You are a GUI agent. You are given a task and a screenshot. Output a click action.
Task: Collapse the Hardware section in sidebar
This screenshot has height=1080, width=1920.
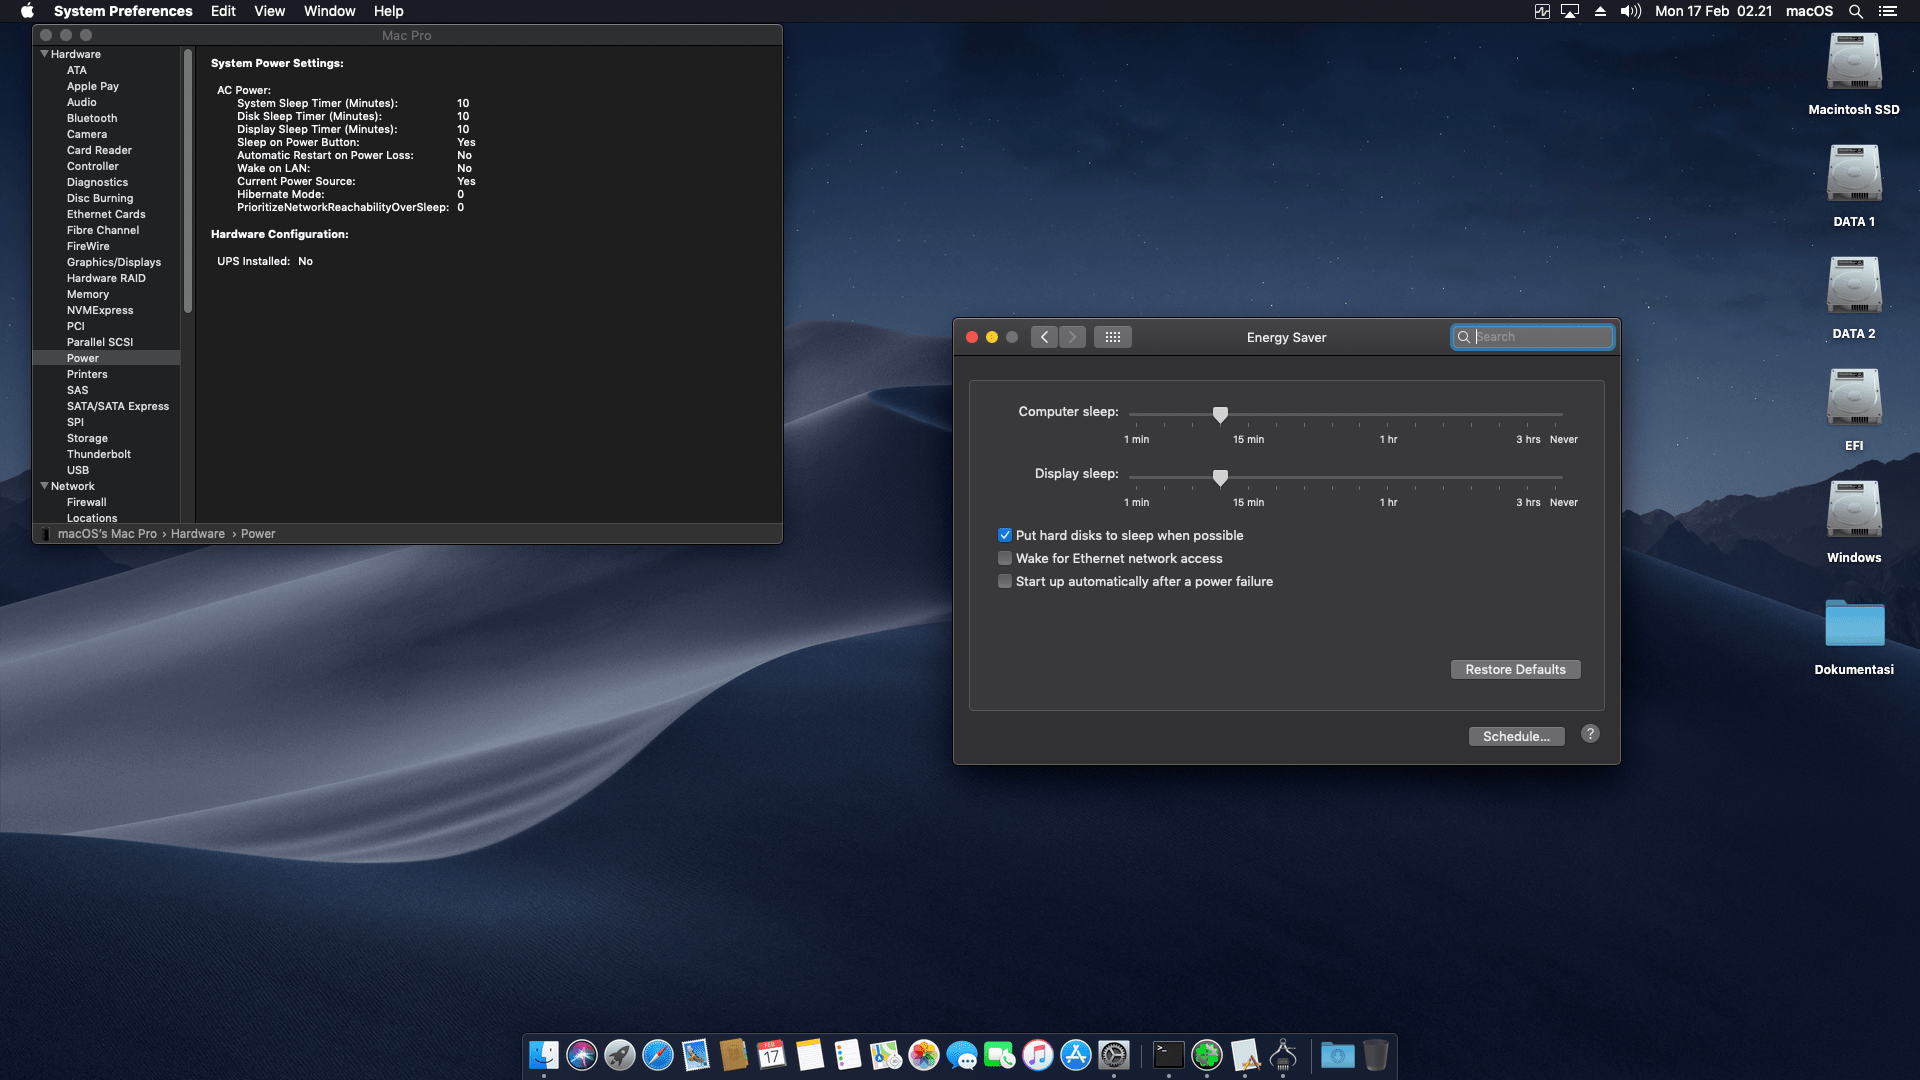pyautogui.click(x=44, y=54)
